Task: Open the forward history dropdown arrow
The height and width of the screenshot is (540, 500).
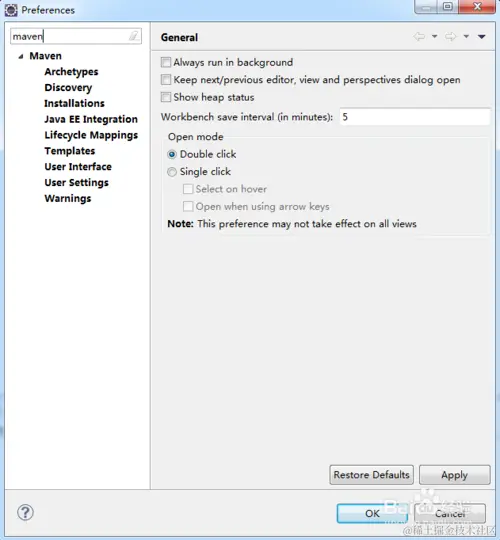Action: 466,36
